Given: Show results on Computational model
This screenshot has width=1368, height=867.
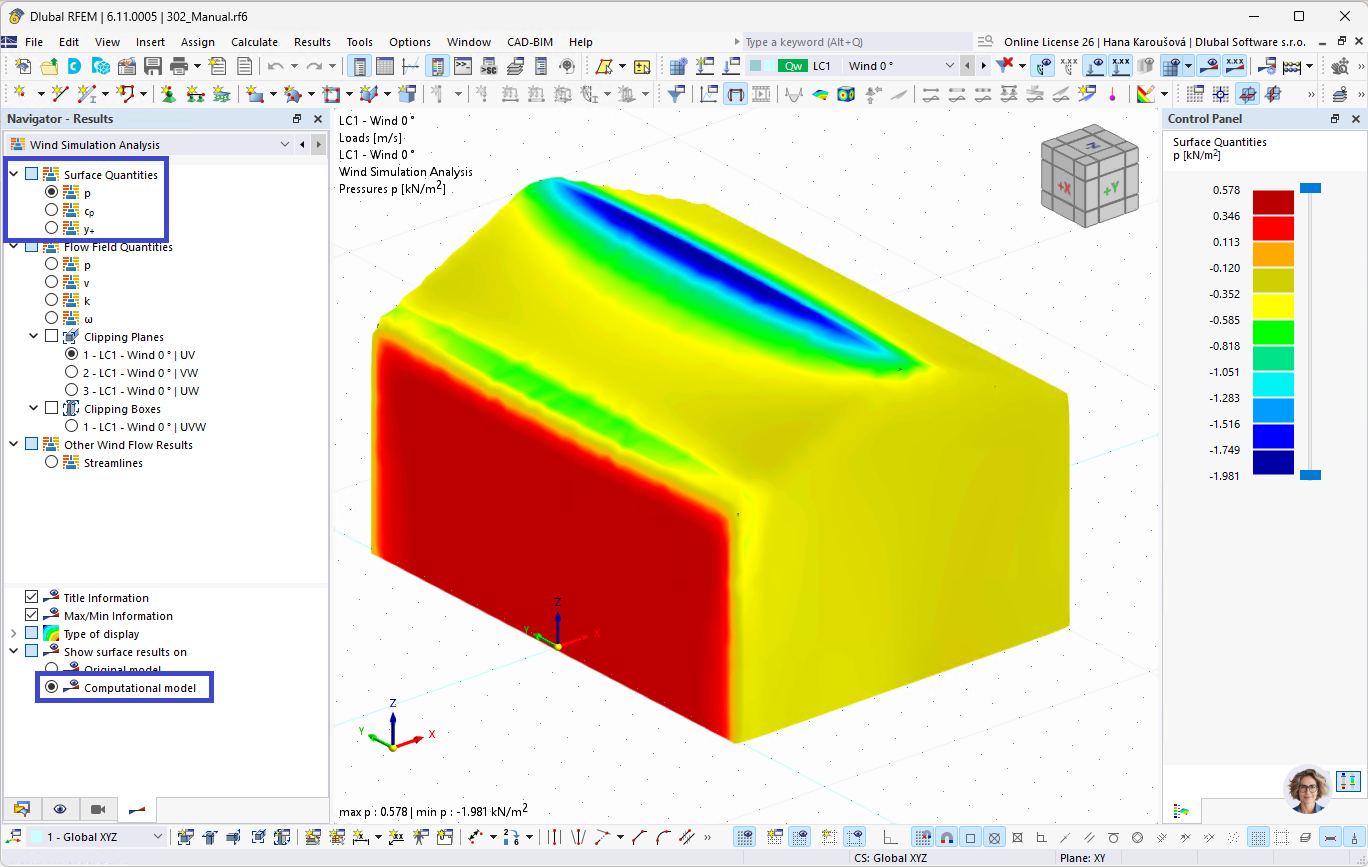Looking at the screenshot, I should point(50,686).
